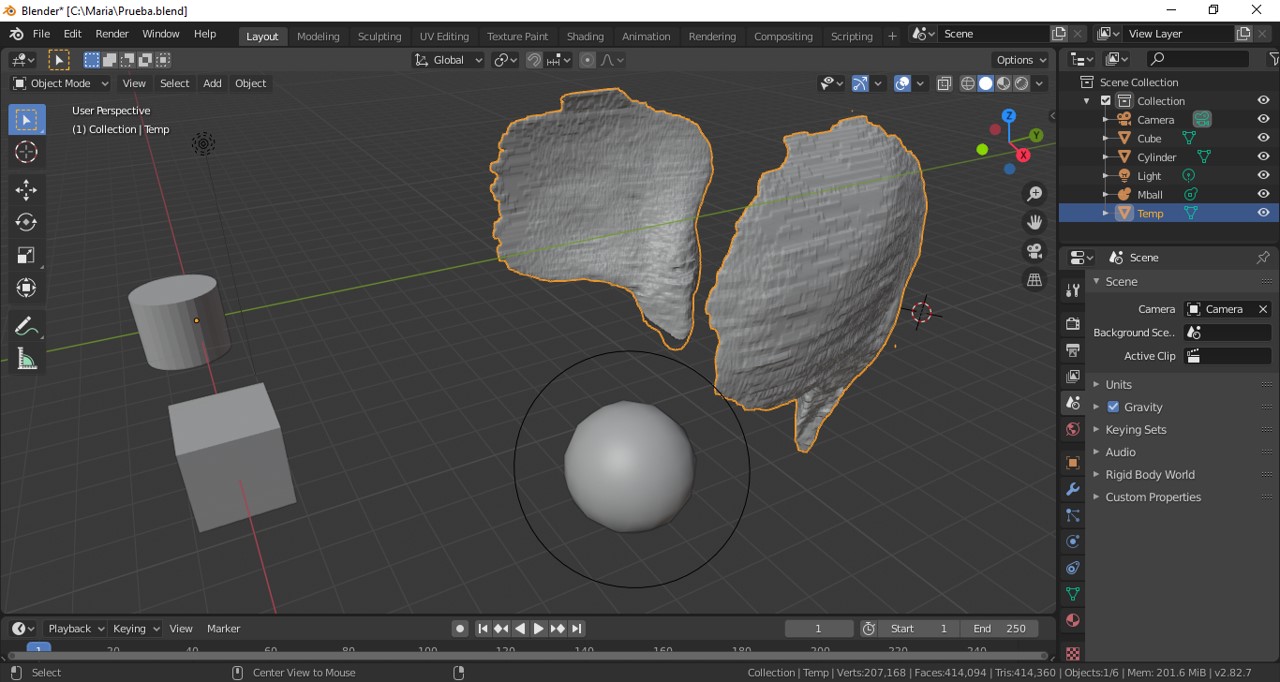
Task: Open the Object Mode dropdown
Action: coord(60,83)
